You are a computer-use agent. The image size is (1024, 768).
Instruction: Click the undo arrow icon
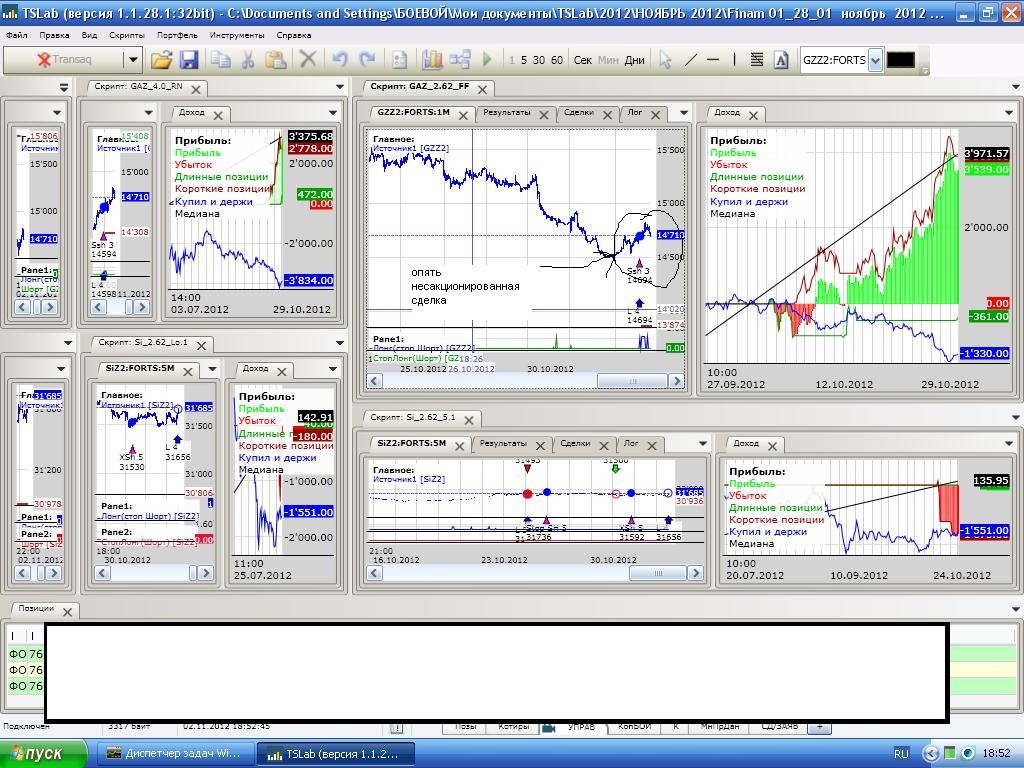[340, 60]
